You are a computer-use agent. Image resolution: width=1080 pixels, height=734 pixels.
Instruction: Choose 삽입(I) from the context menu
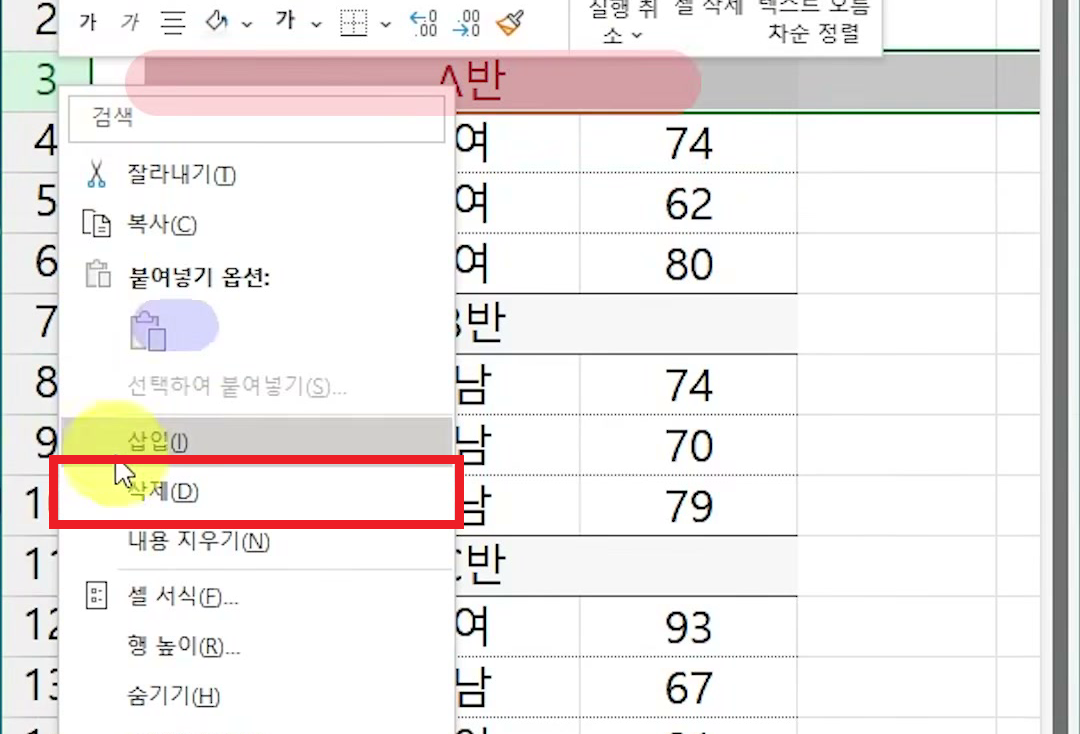256,441
